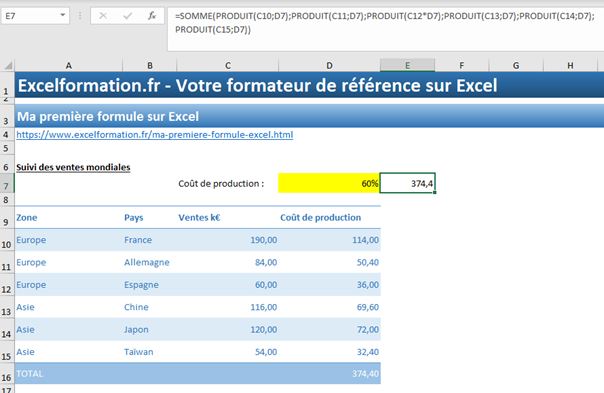Viewport: 604px width, 393px height.
Task: Select row 7 header
Action: (7, 184)
